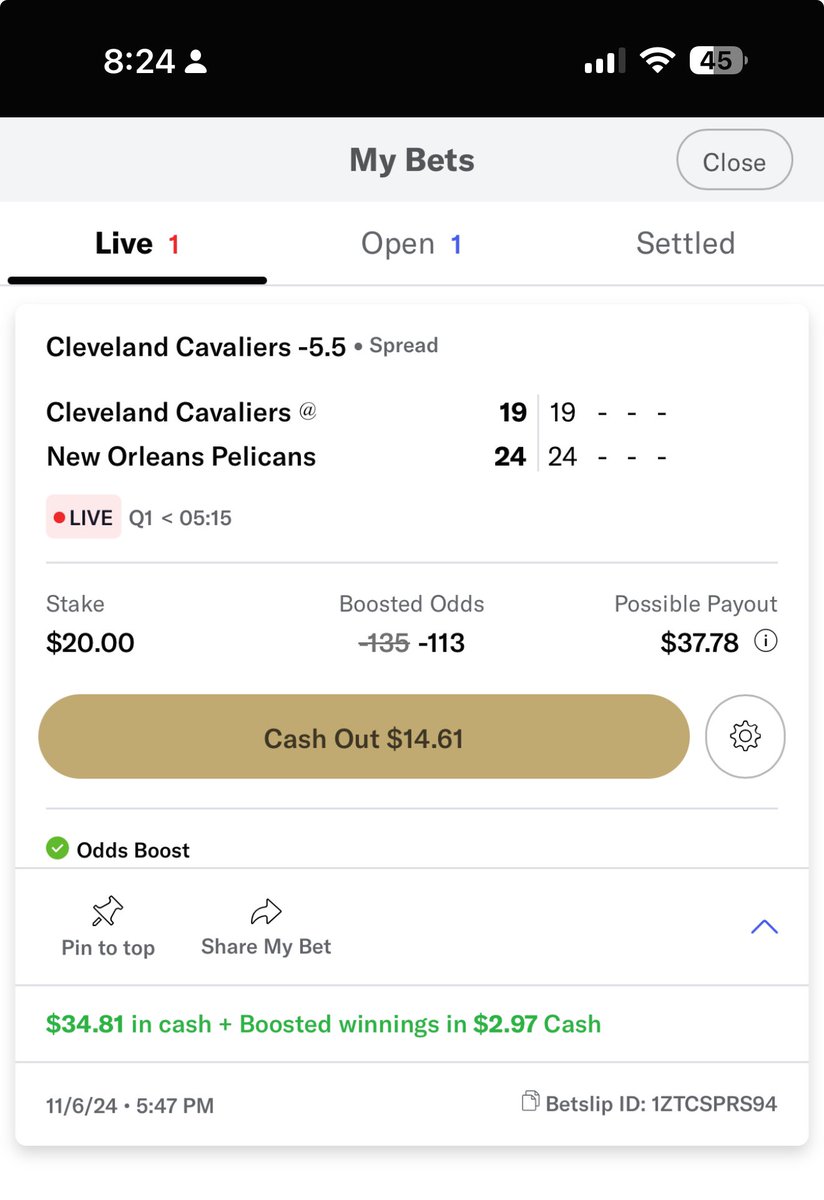The image size is (824, 1200).
Task: Switch to the Settled bets tab
Action: click(686, 243)
